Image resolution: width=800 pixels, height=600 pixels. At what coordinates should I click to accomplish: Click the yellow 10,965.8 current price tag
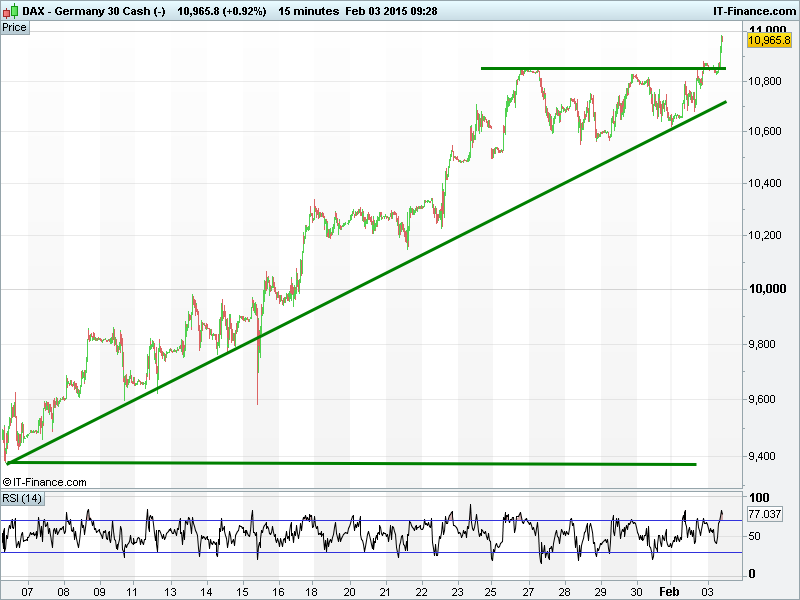click(x=769, y=41)
